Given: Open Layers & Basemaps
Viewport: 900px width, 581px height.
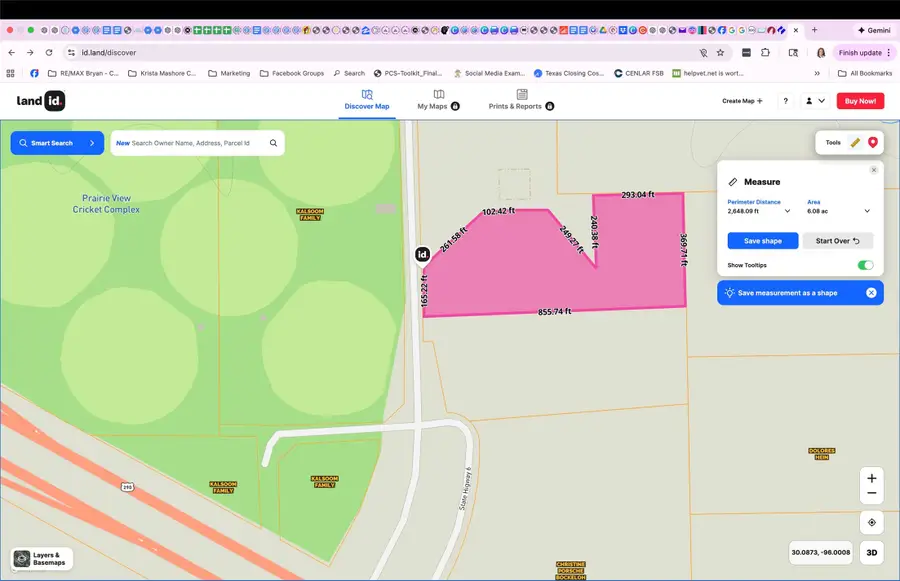Looking at the screenshot, I should [x=41, y=558].
